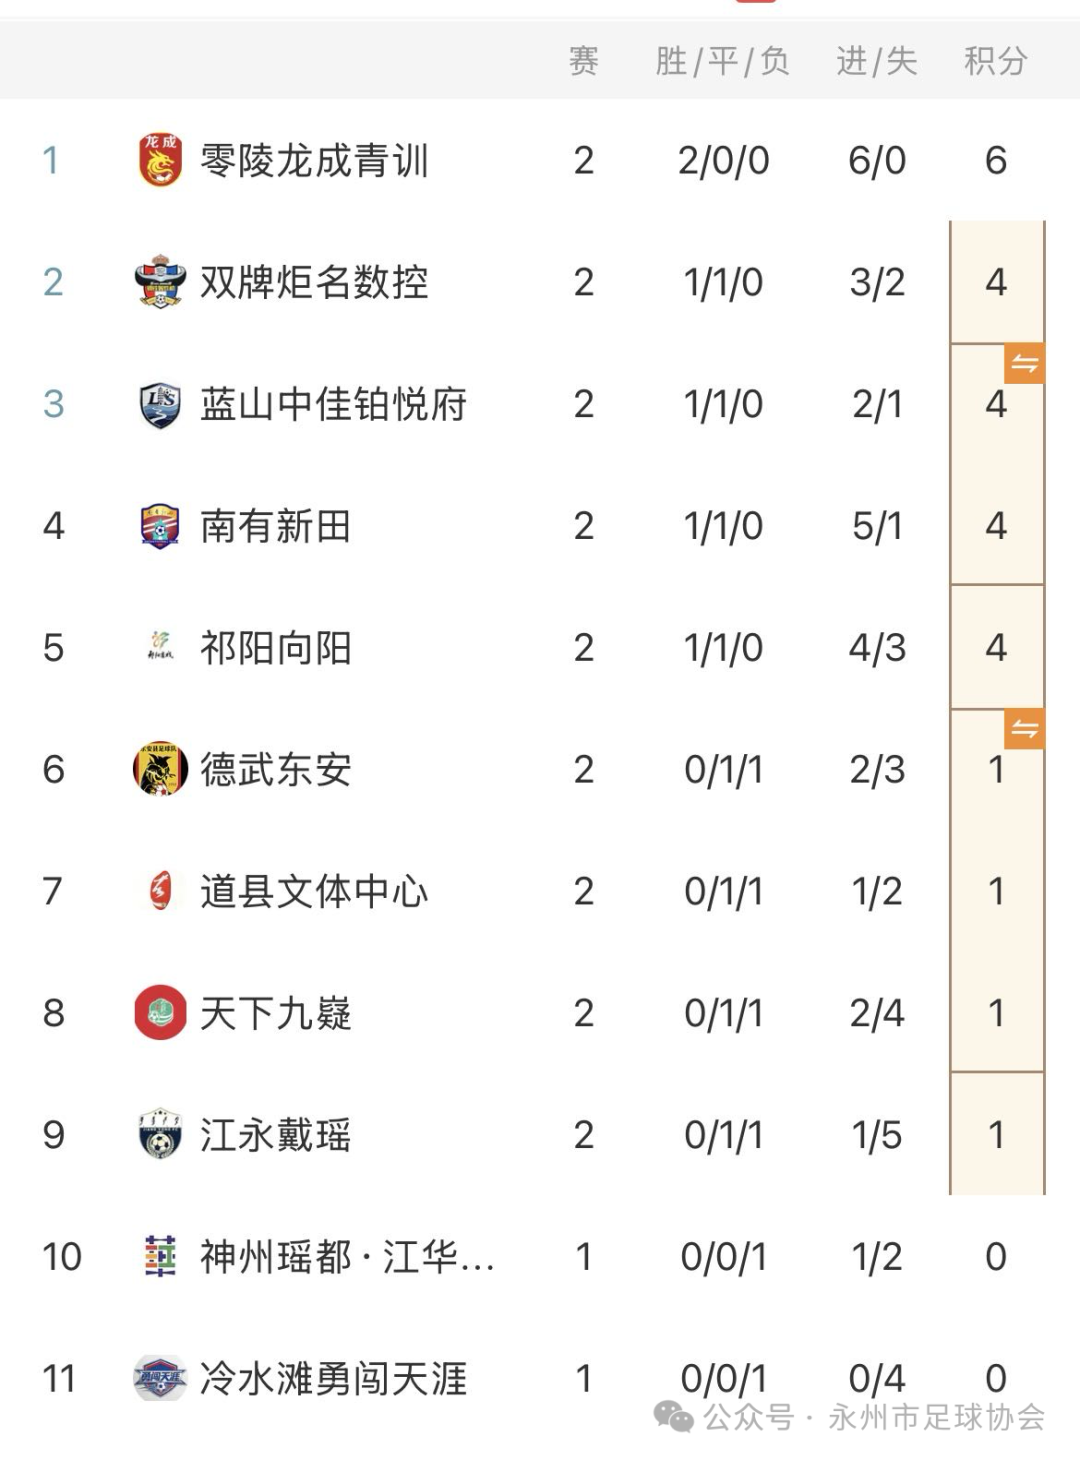Click the 冷水滩勇闯天涯 team logo
The width and height of the screenshot is (1080, 1460).
click(160, 1378)
